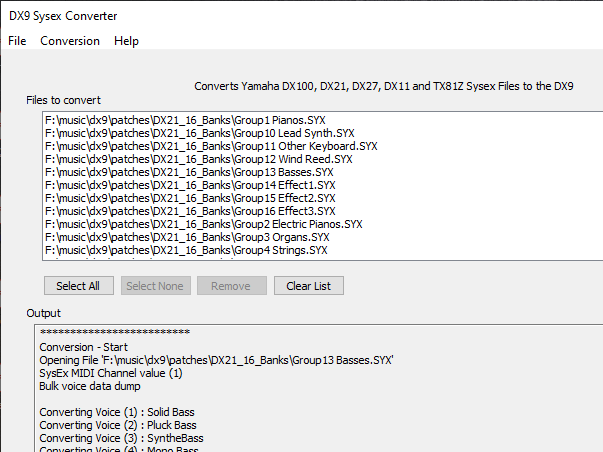The width and height of the screenshot is (603, 452).
Task: Choose the Group12 Wind Reed.SYX entry
Action: tap(198, 159)
